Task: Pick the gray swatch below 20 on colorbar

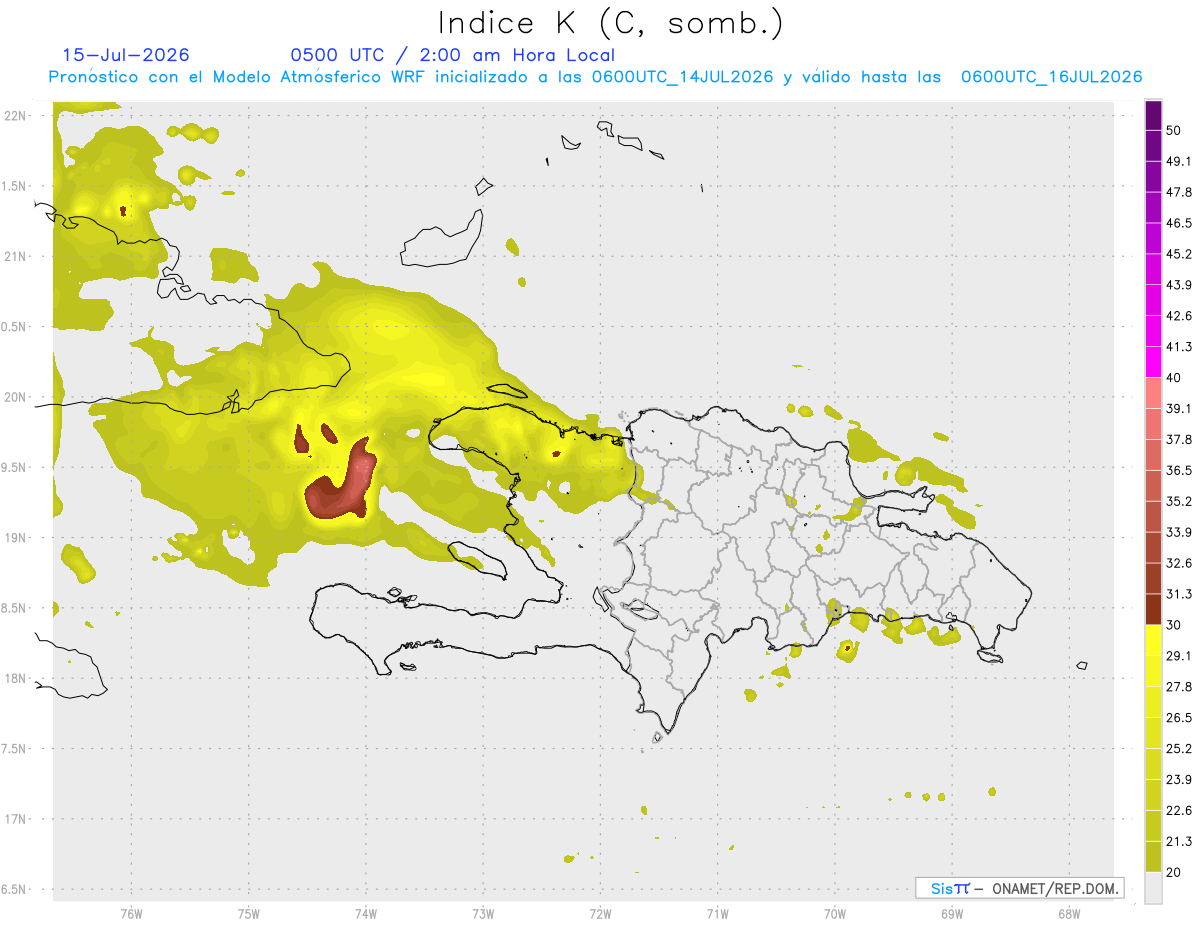Action: [1153, 888]
